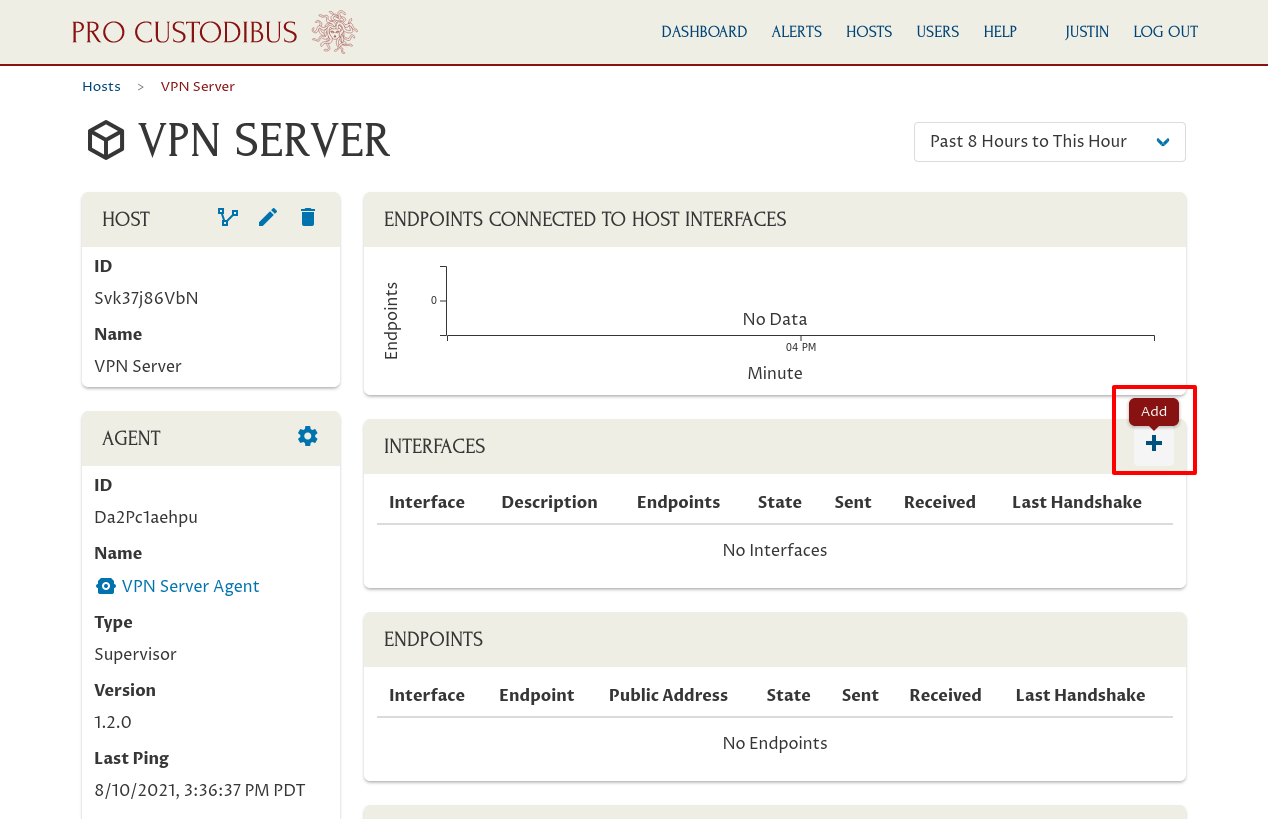Click the Endpoints table Endpoint header

point(537,695)
